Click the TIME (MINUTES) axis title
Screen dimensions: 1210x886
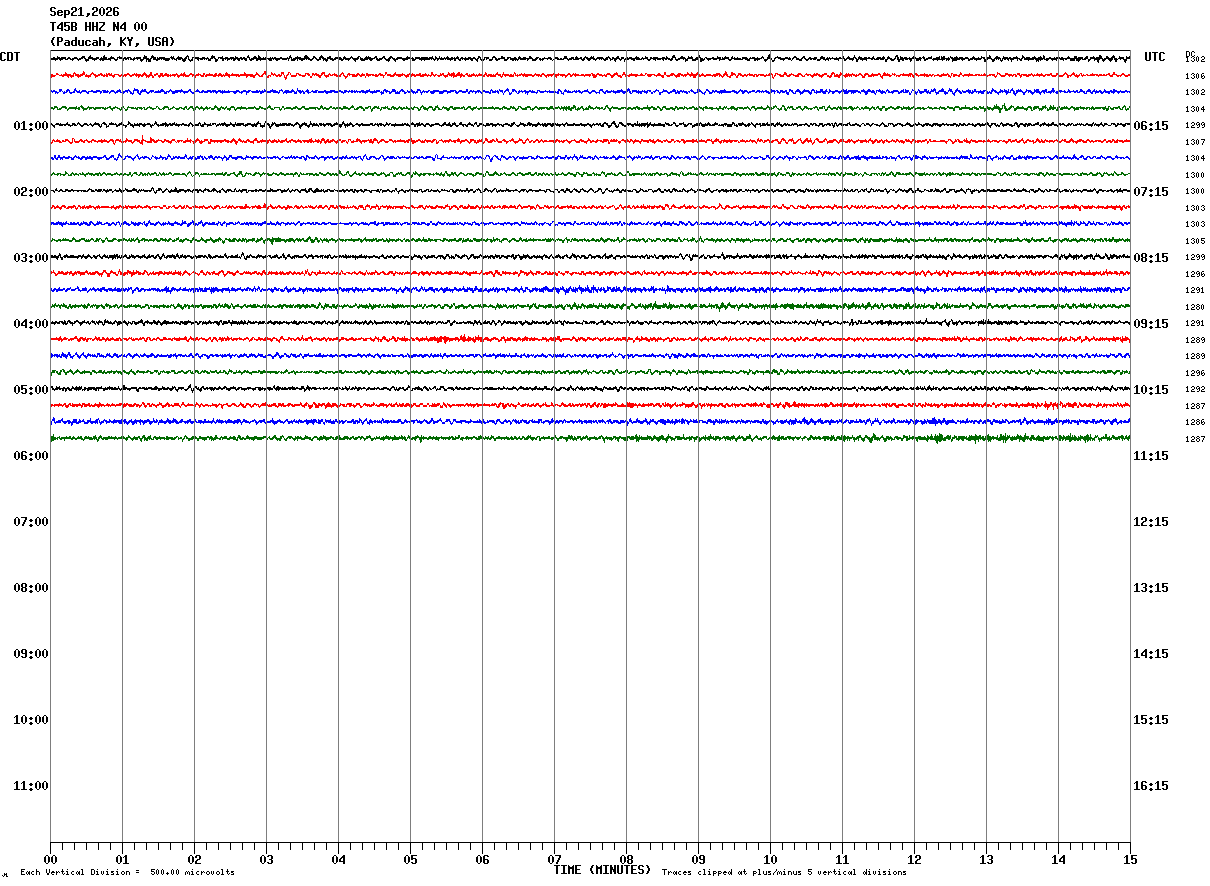point(602,870)
